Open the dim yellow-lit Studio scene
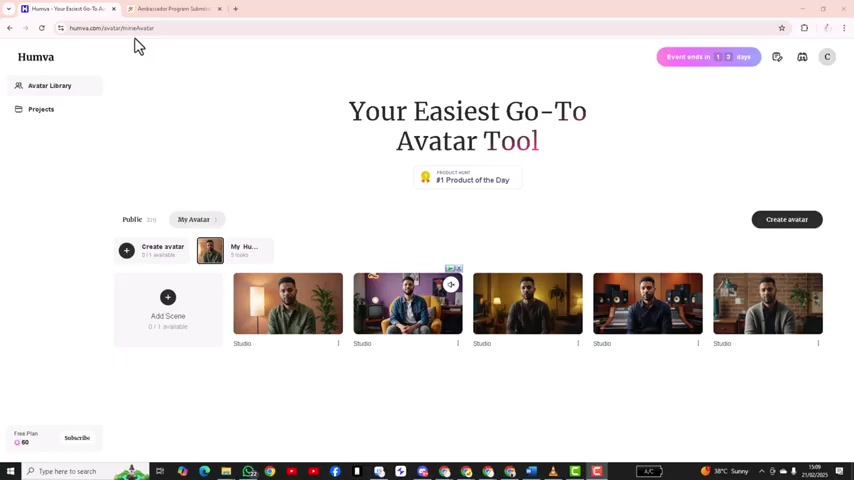This screenshot has height=480, width=854. coord(528,303)
